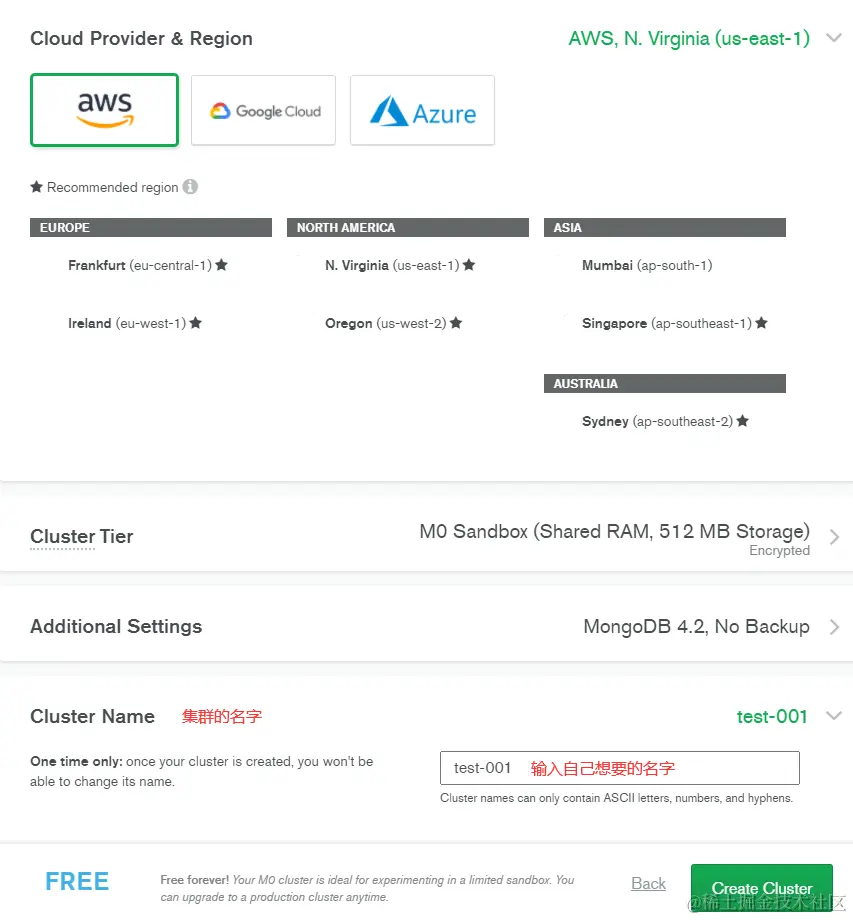Open the Recommended region info icon
The width and height of the screenshot is (853, 920).
190,187
